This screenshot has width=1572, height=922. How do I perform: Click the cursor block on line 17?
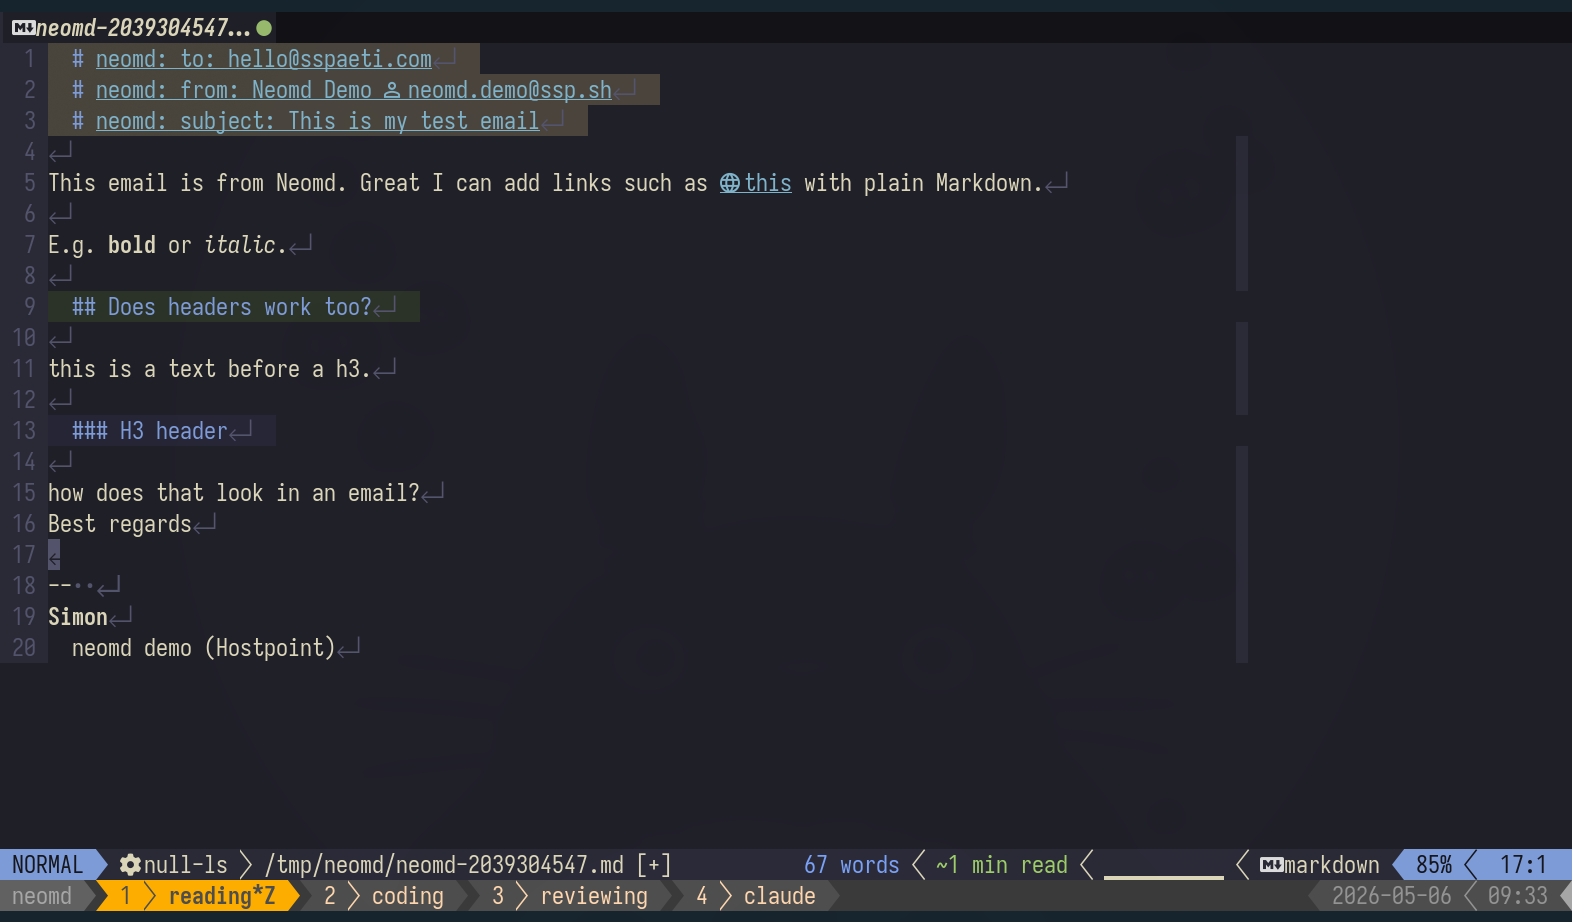tap(54, 555)
